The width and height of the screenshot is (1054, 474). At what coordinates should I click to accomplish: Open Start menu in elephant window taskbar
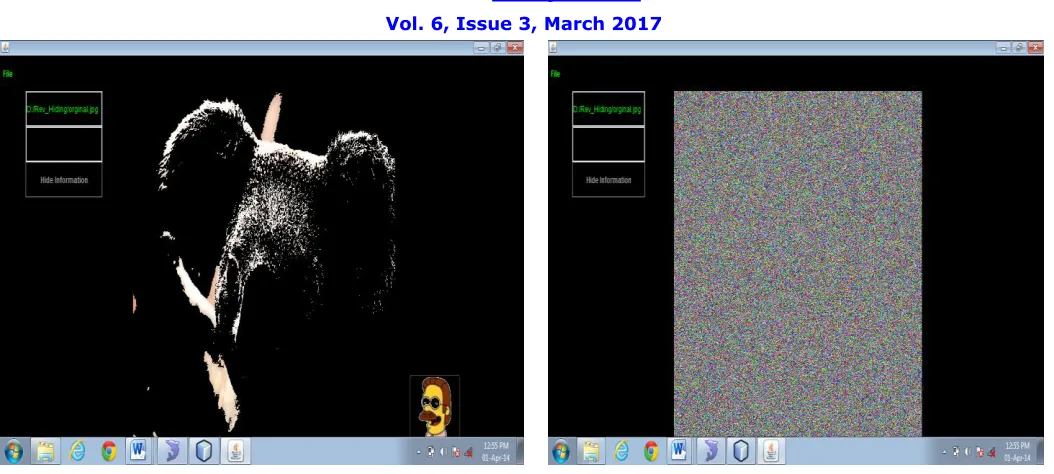click(x=13, y=451)
